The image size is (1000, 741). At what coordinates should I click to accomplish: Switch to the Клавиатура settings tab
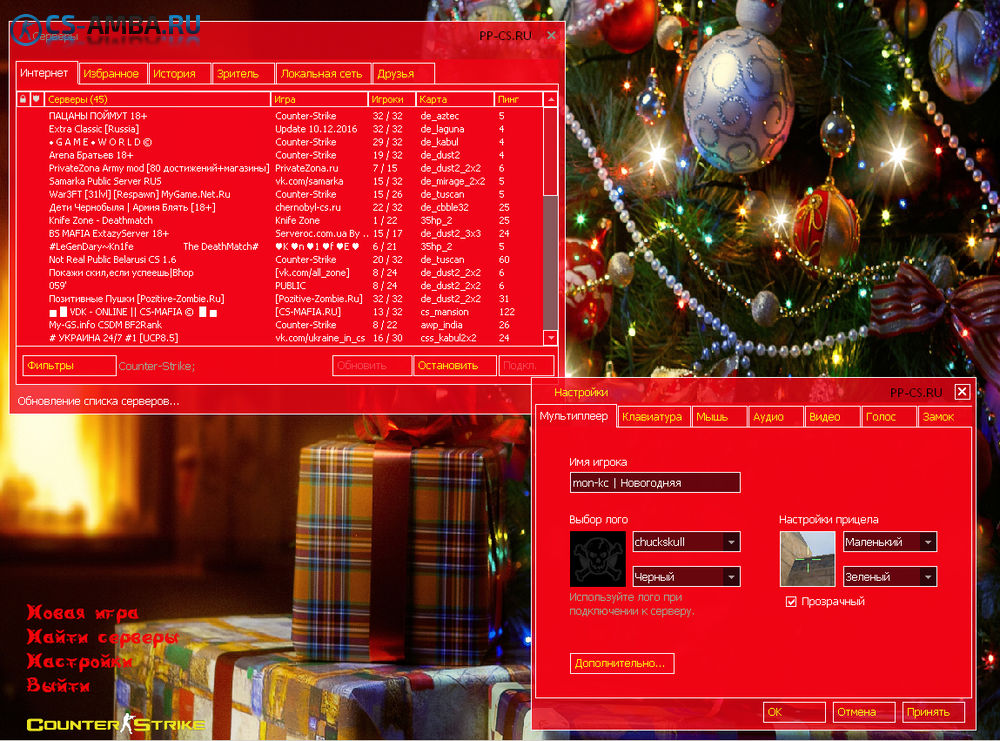(x=654, y=416)
